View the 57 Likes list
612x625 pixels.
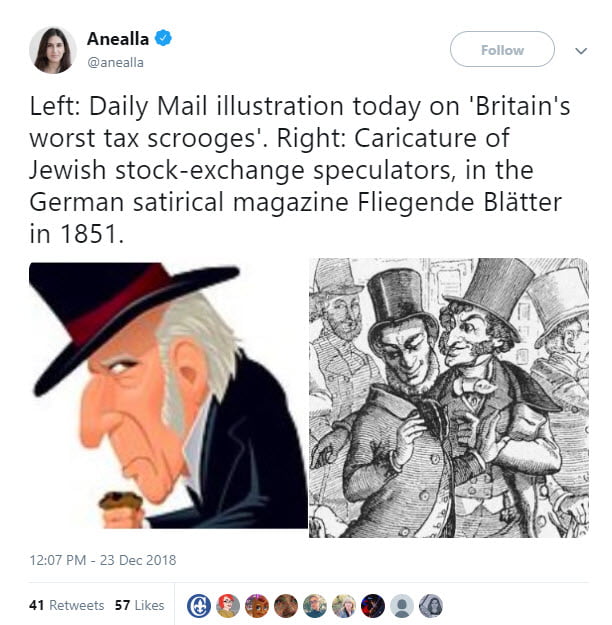point(140,605)
